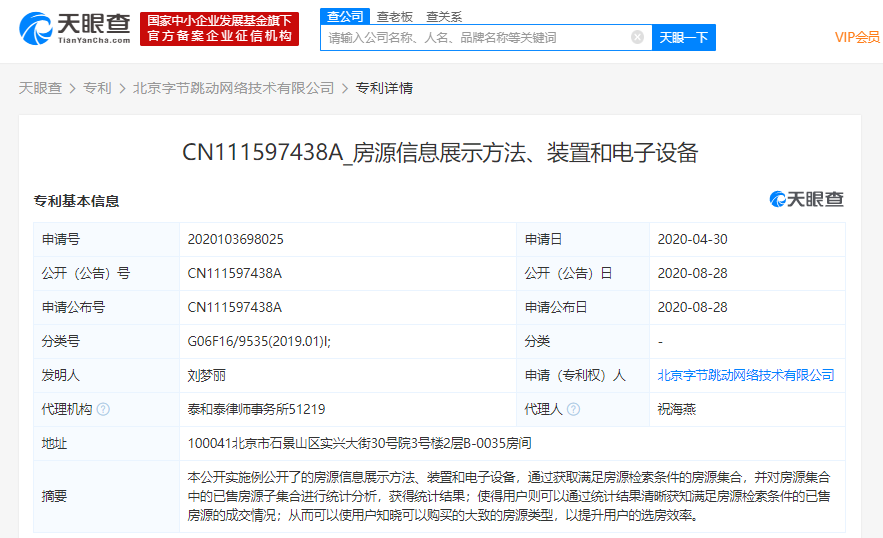Click the patent title CN111597438A heading
This screenshot has width=883, height=538.
coord(440,153)
